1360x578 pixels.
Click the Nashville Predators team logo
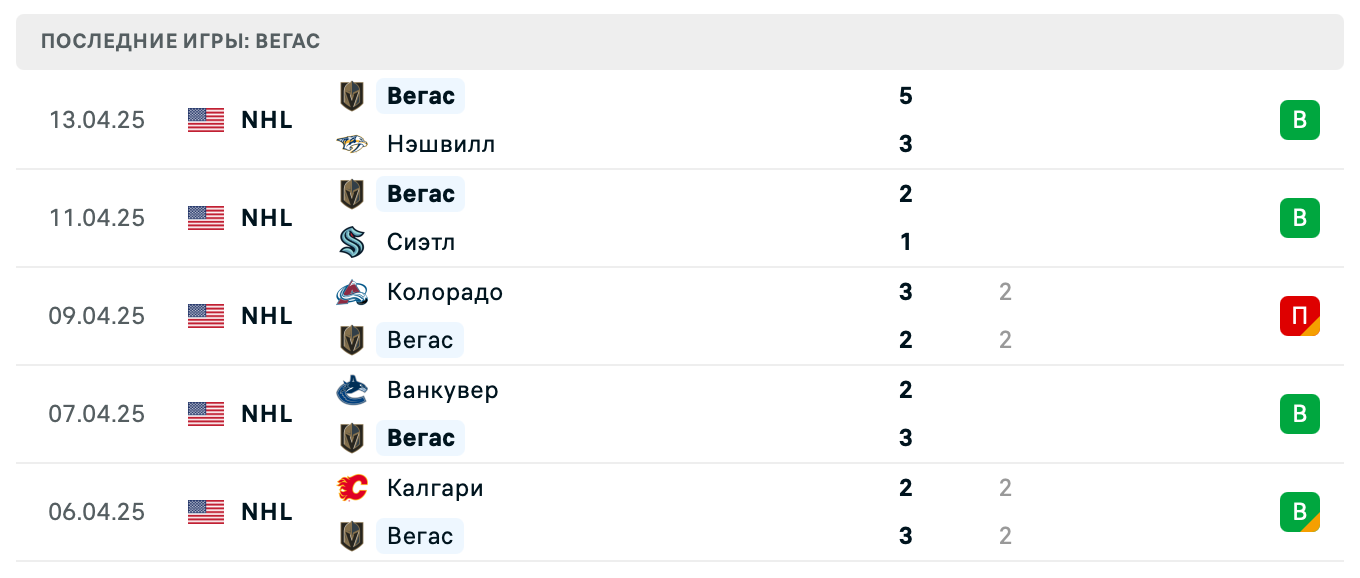(352, 144)
